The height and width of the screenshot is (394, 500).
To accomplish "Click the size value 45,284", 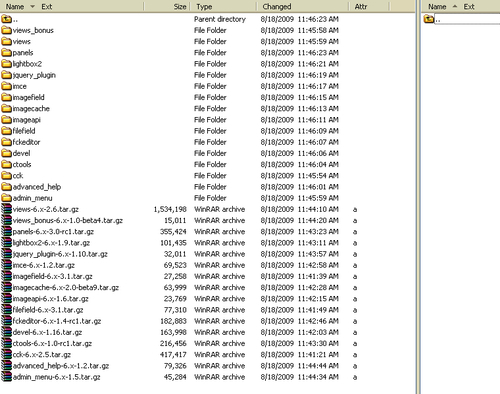I will coord(175,377).
